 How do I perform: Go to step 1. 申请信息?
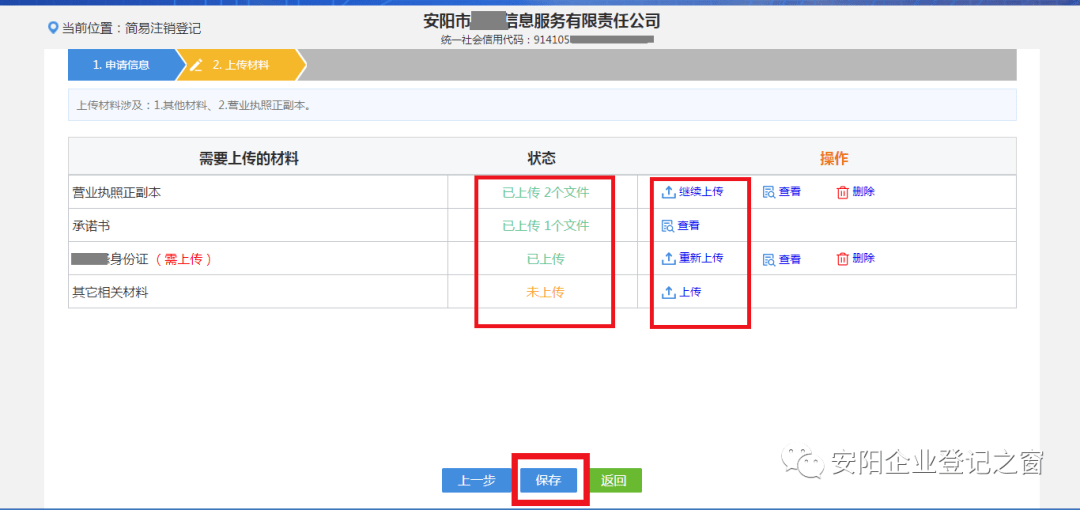tap(121, 65)
